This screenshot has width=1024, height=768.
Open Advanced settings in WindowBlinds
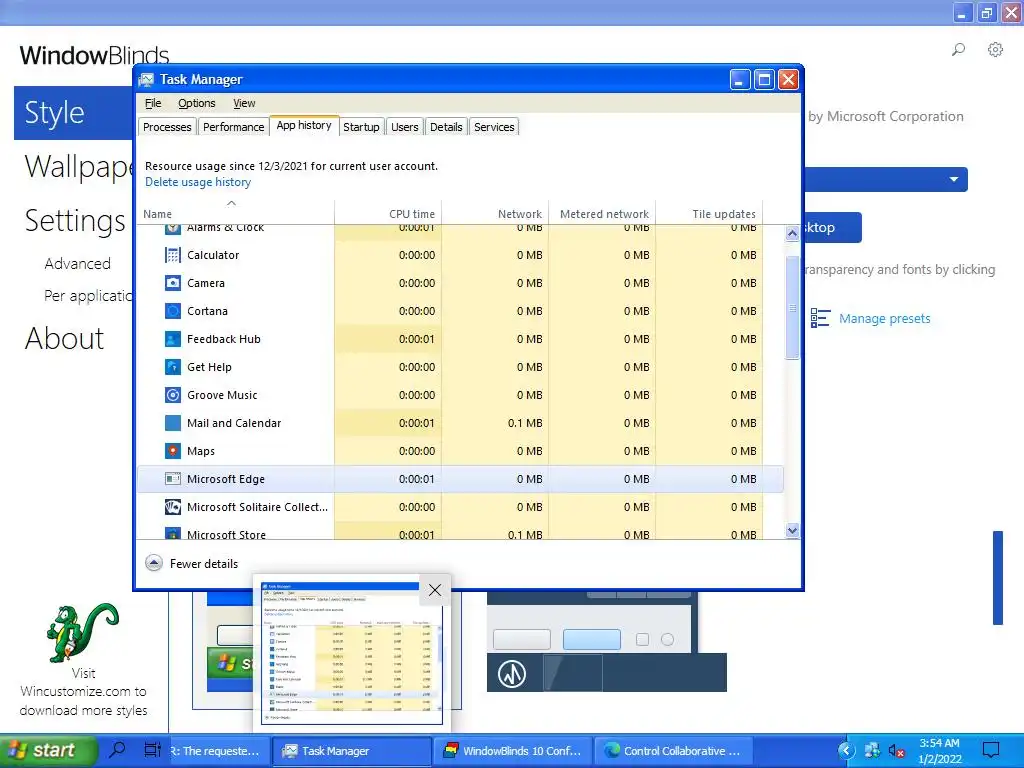click(x=78, y=264)
